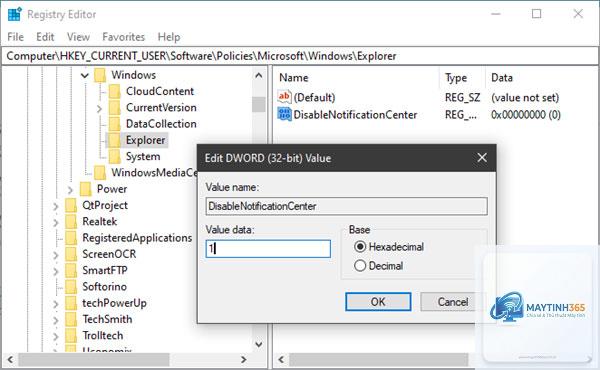
Task: Click the Softorino folder icon
Action: coord(71,287)
